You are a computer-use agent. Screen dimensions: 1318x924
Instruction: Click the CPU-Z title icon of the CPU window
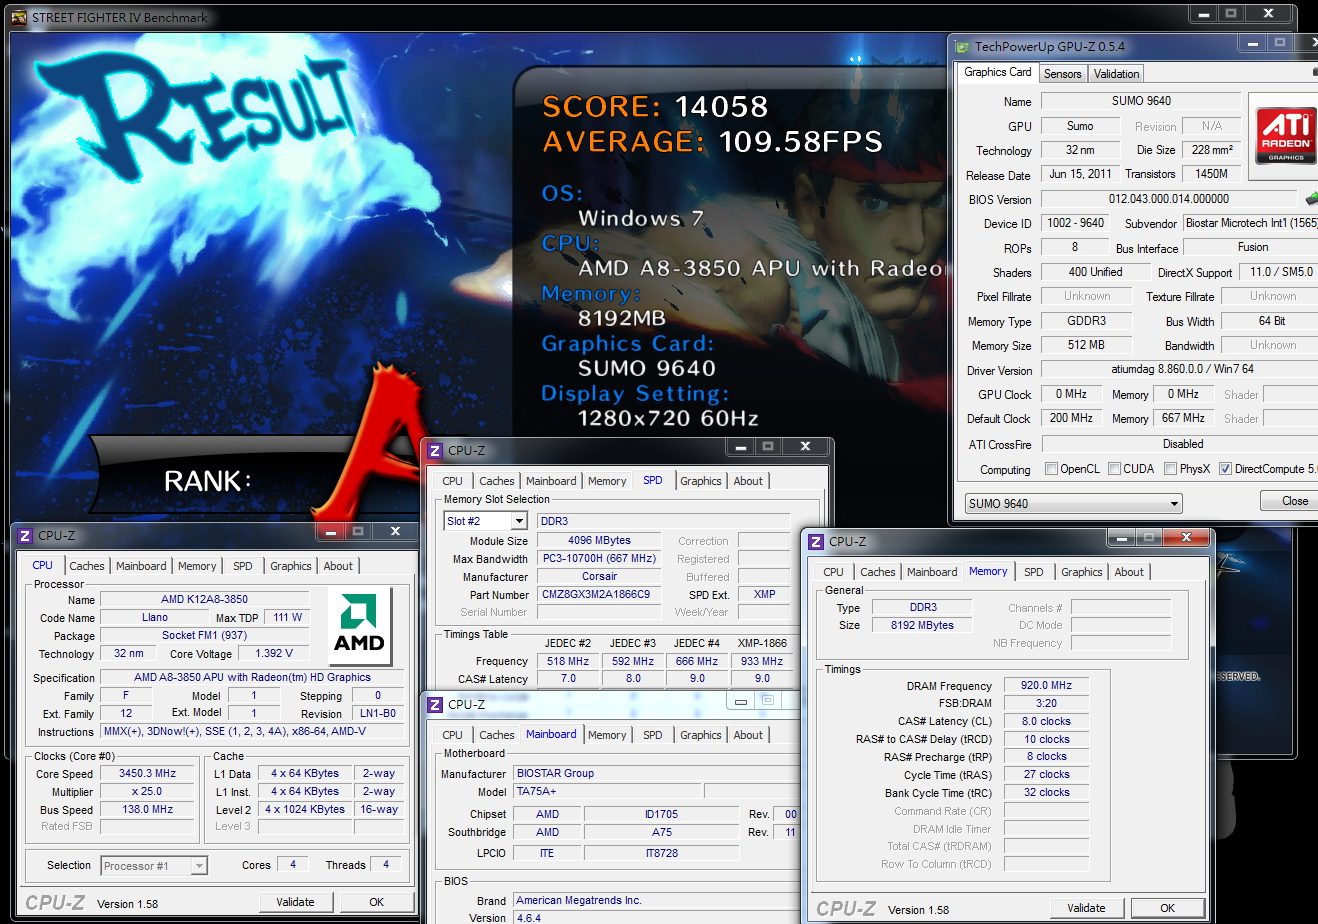tap(25, 536)
